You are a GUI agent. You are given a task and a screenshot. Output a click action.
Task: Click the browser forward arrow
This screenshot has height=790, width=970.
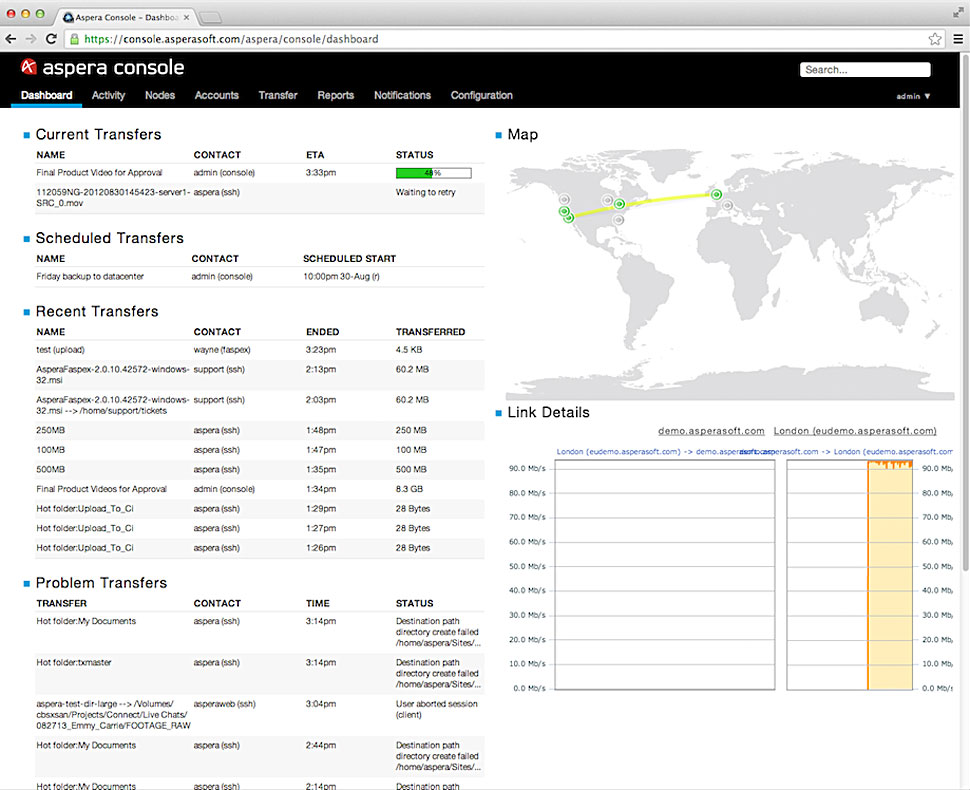pos(31,39)
